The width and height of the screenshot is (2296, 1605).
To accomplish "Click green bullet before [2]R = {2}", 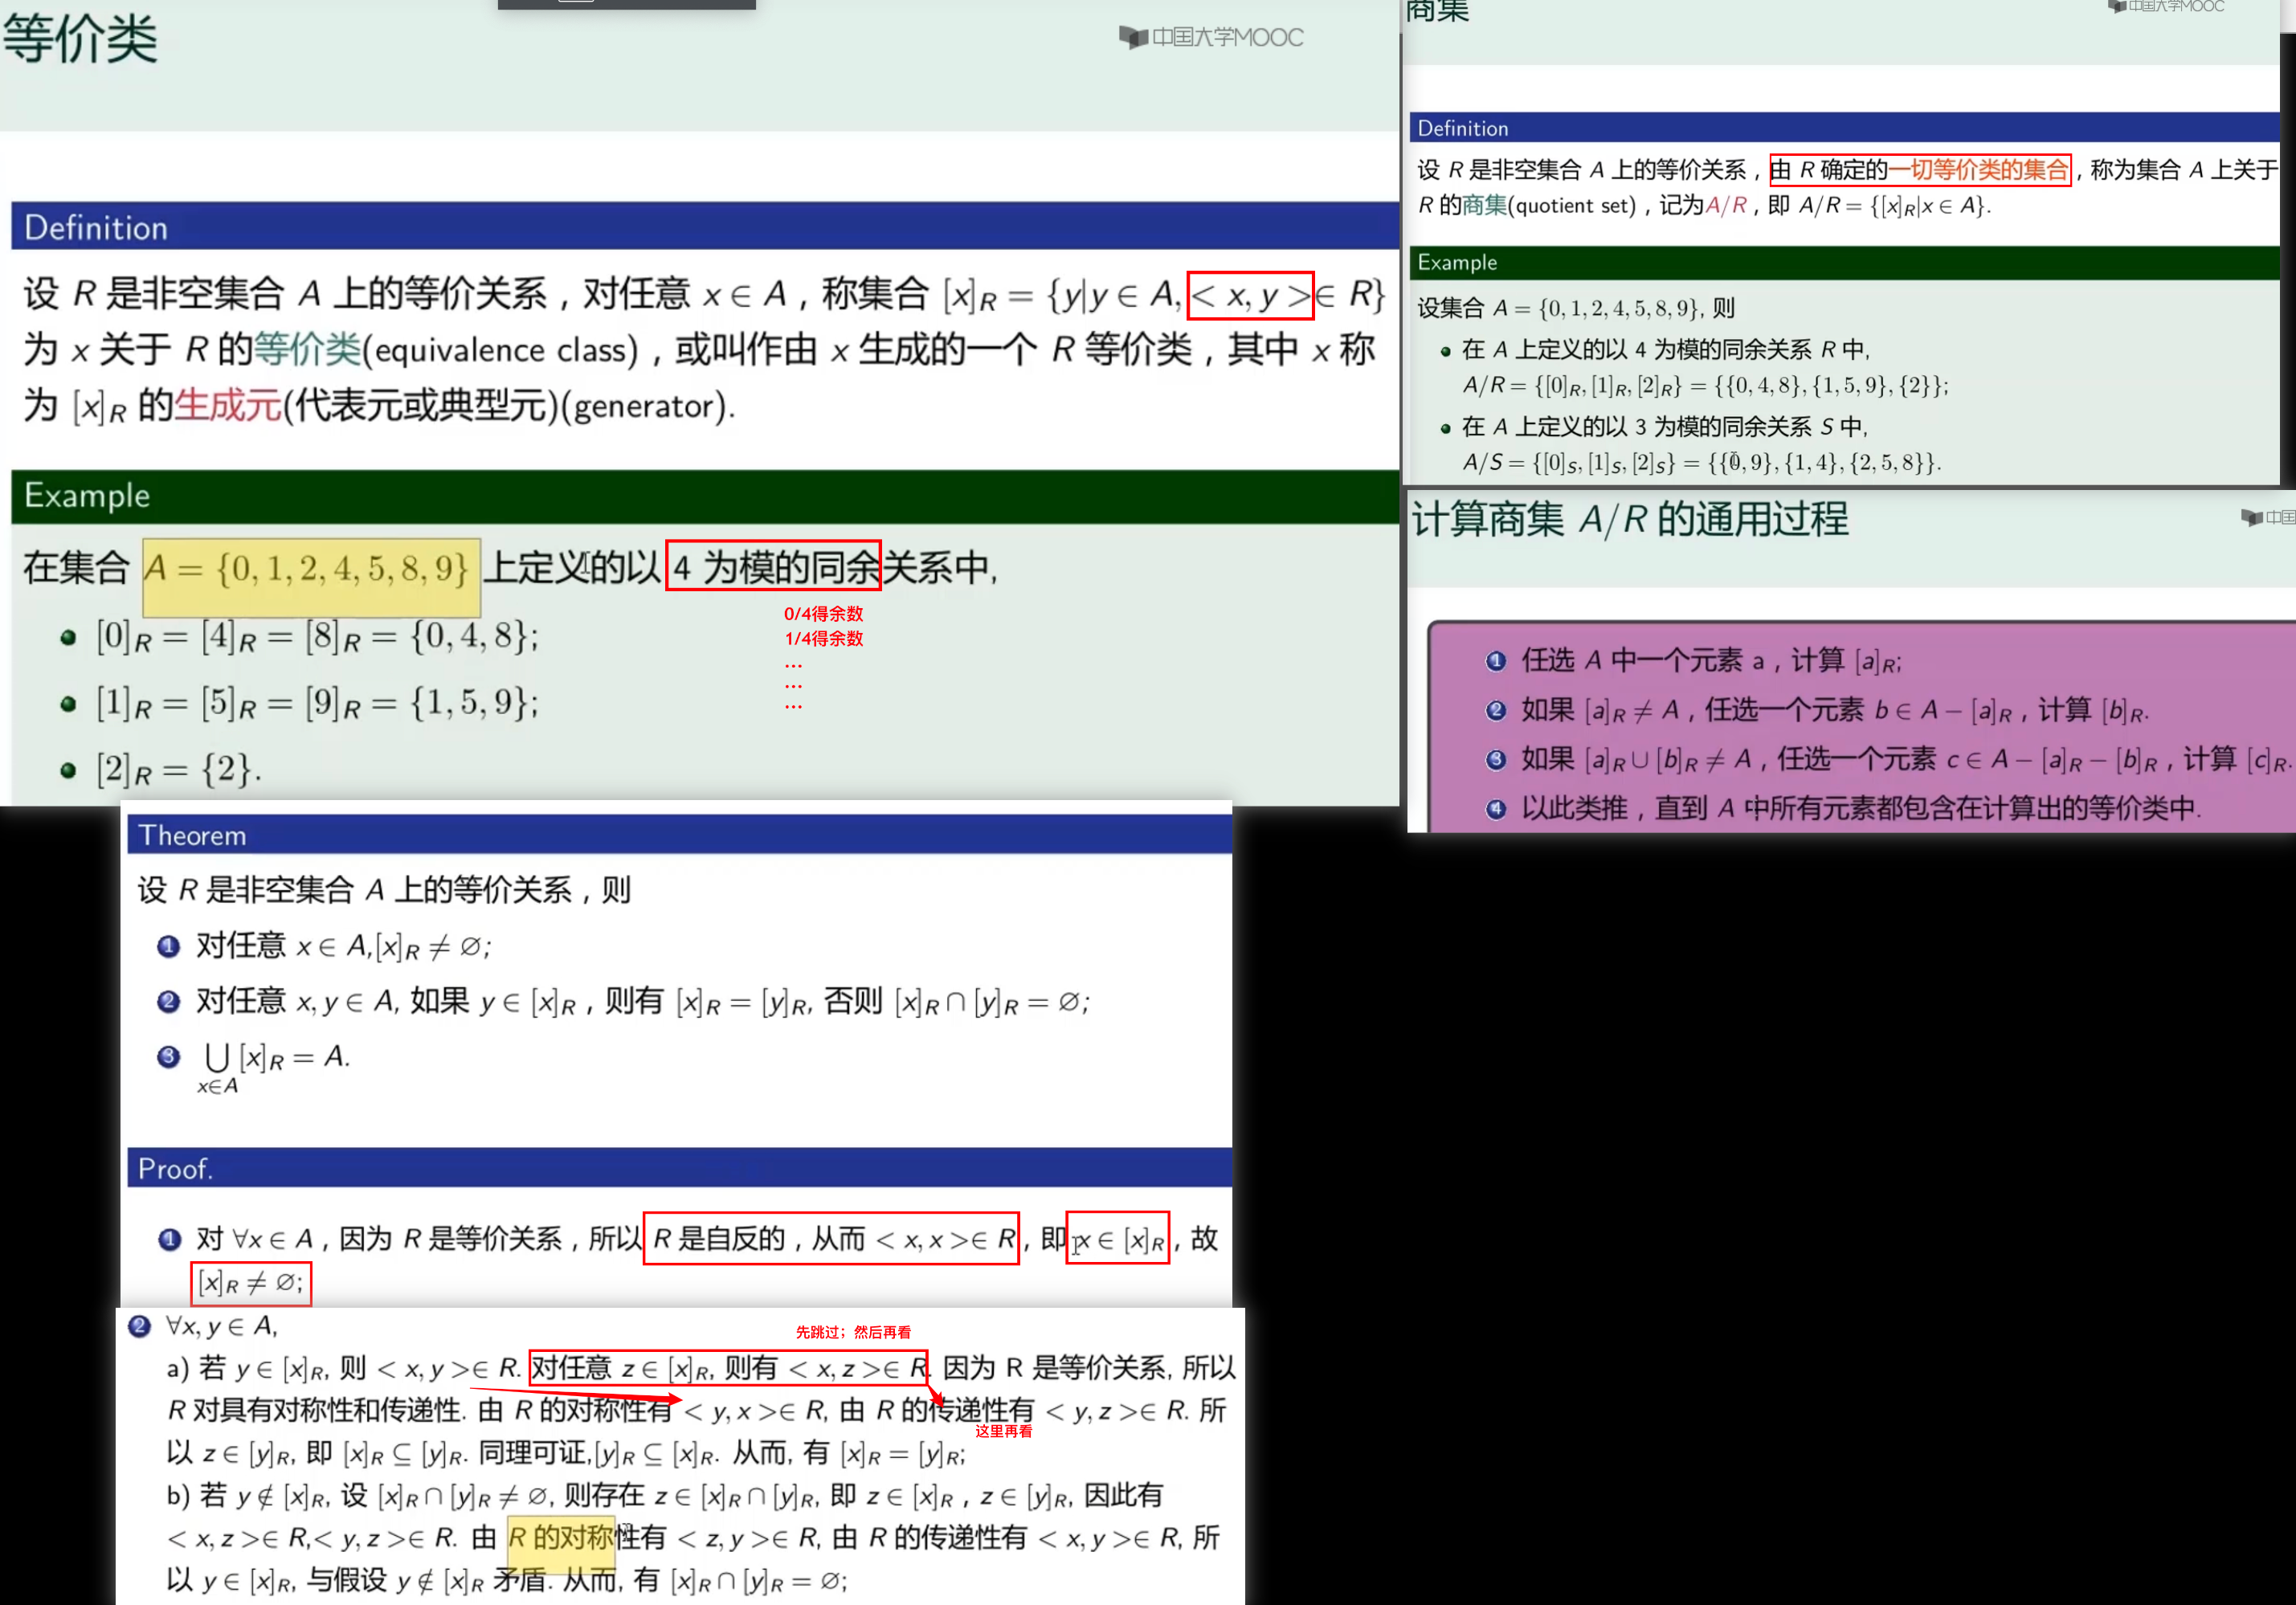I will click(x=68, y=770).
